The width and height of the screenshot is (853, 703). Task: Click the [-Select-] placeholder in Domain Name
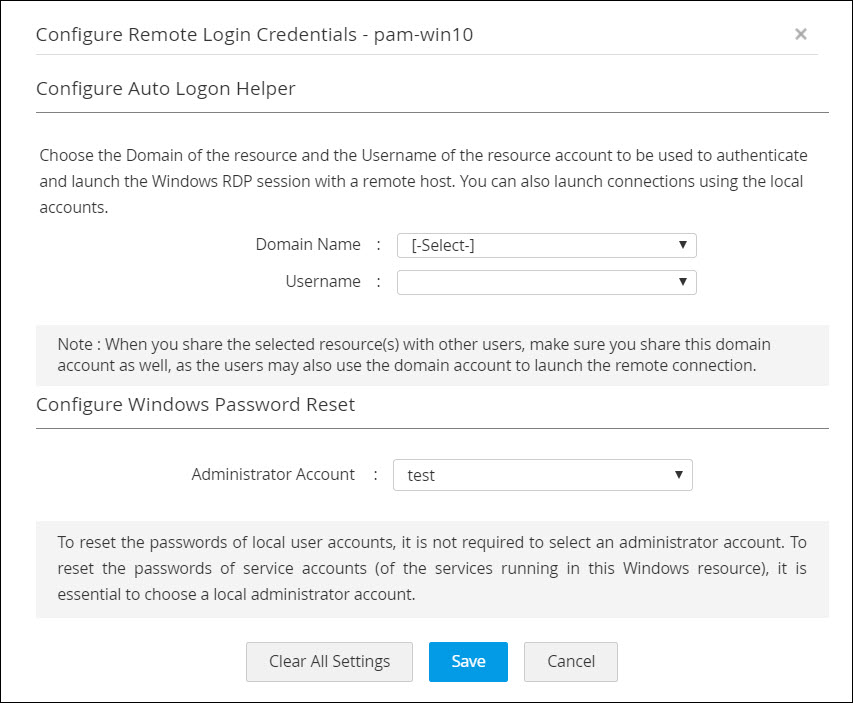(x=442, y=245)
